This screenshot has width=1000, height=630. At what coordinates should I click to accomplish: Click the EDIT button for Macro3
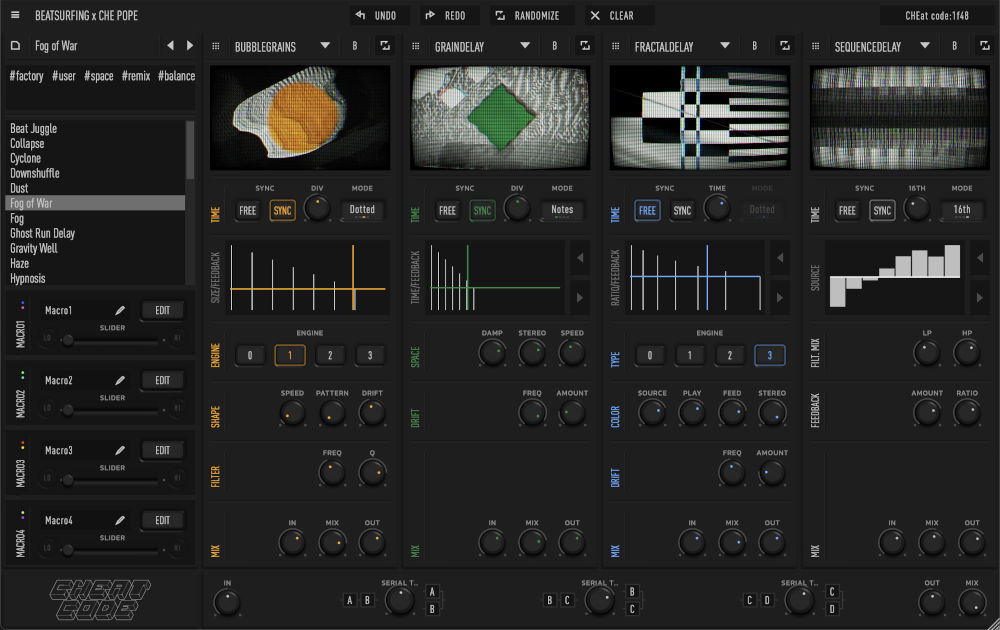[162, 451]
